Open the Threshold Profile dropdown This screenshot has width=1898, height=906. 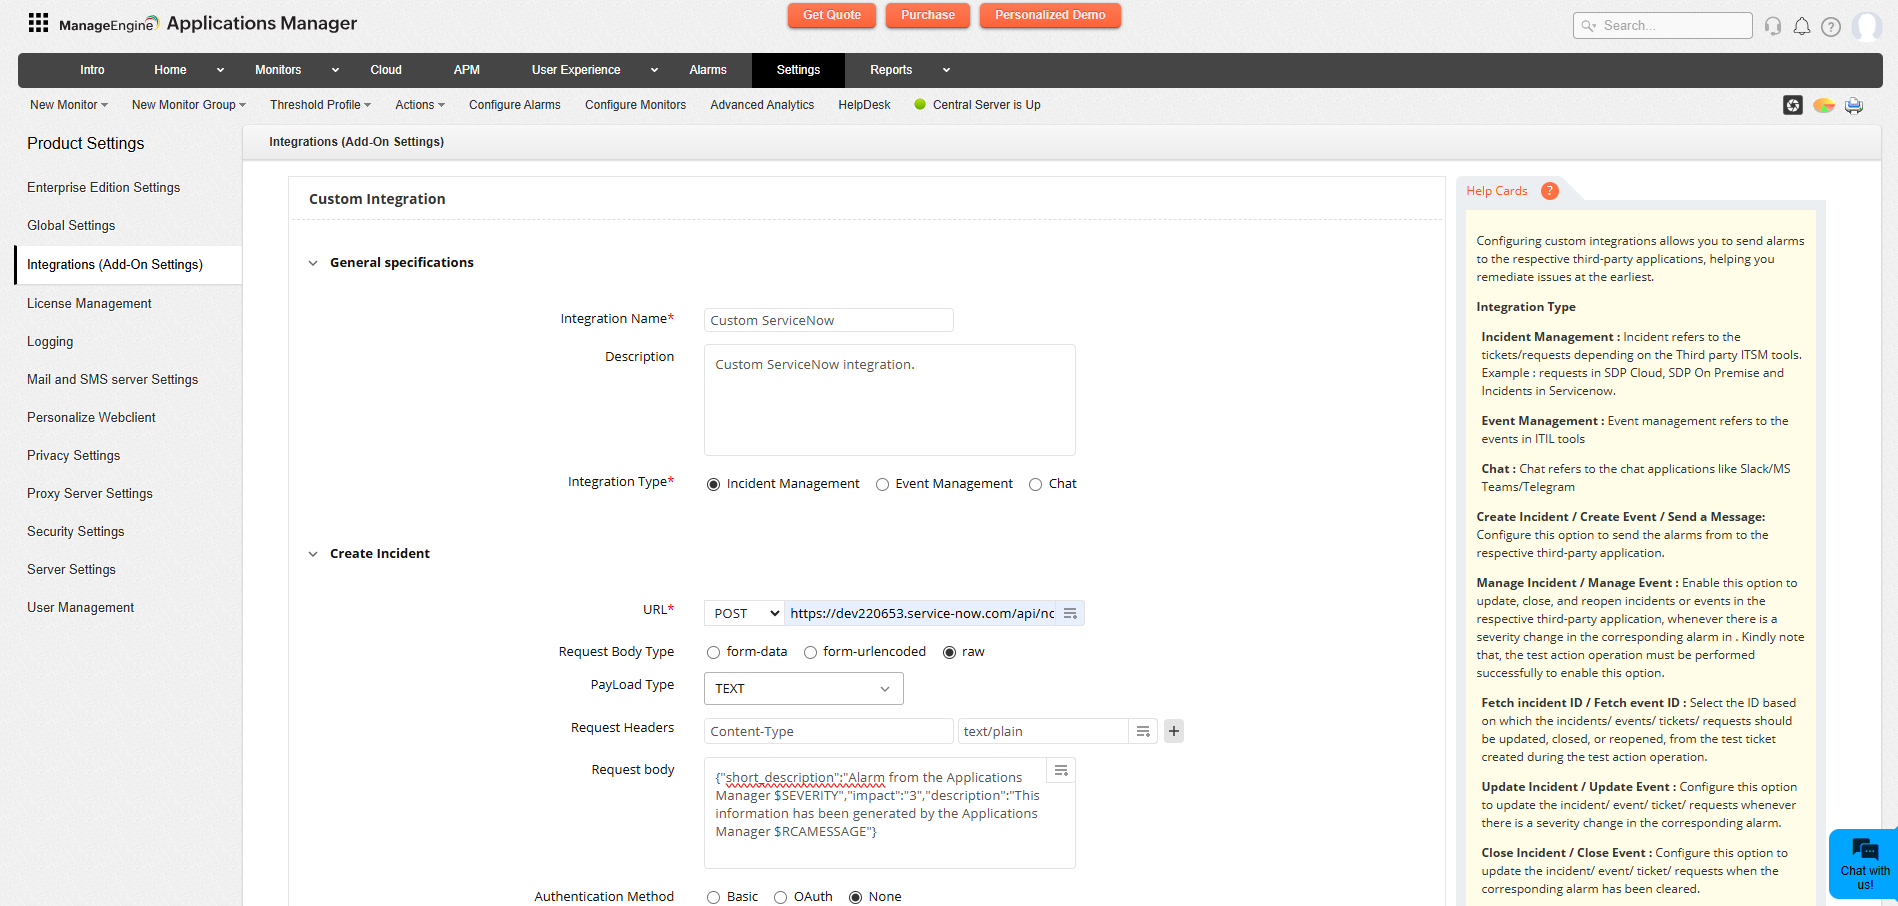(320, 105)
